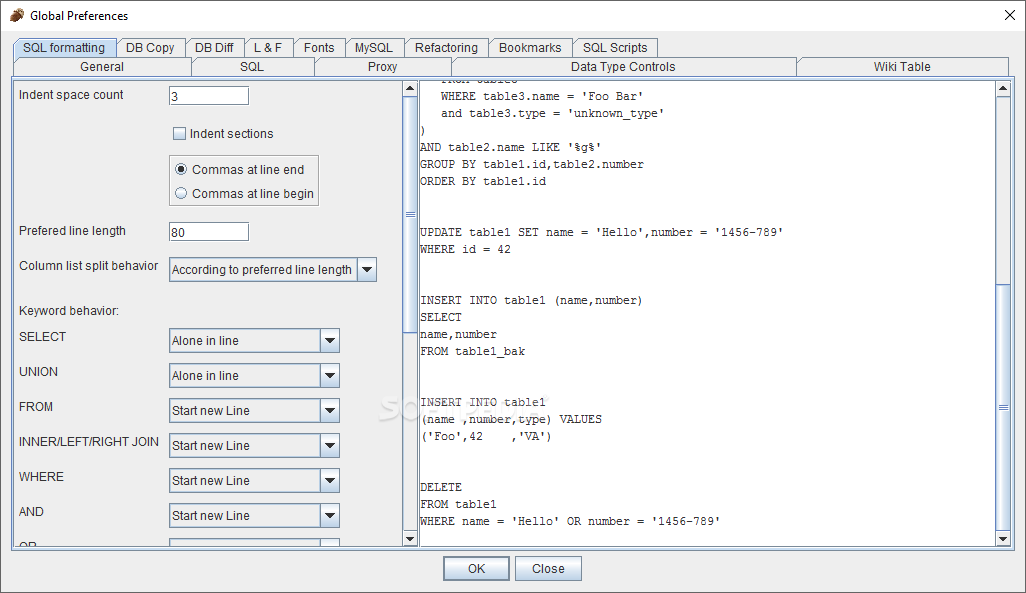Viewport: 1026px width, 593px height.
Task: Open the DB Copy tab
Action: coord(150,48)
